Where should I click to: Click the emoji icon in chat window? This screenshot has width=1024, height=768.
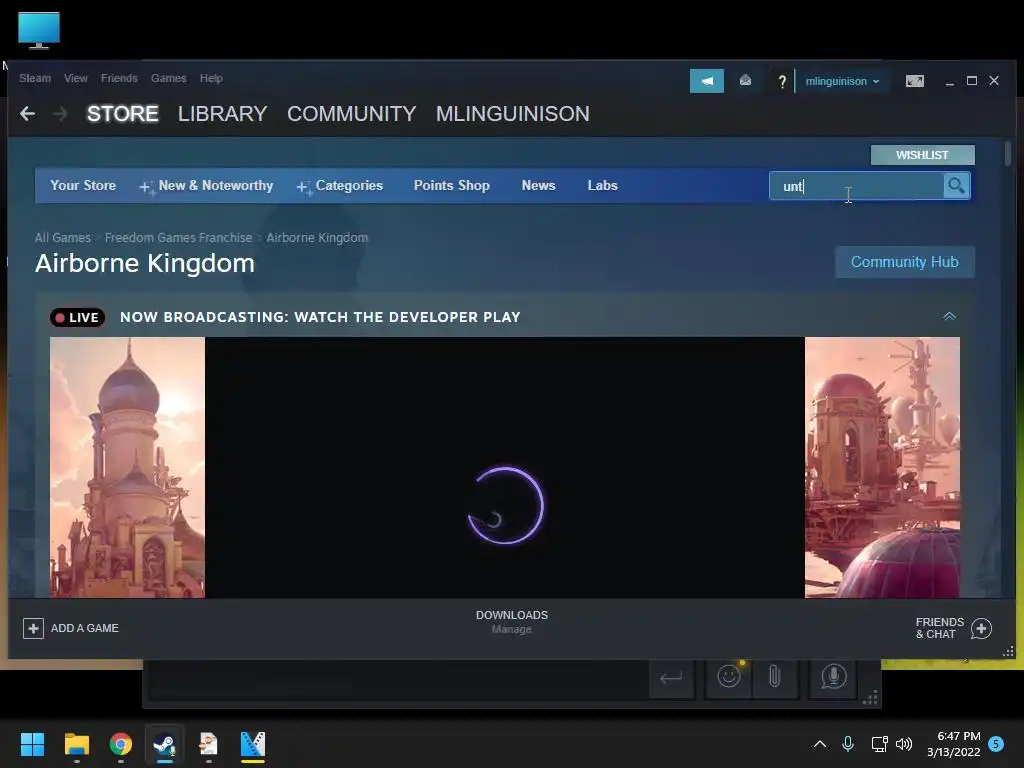729,676
